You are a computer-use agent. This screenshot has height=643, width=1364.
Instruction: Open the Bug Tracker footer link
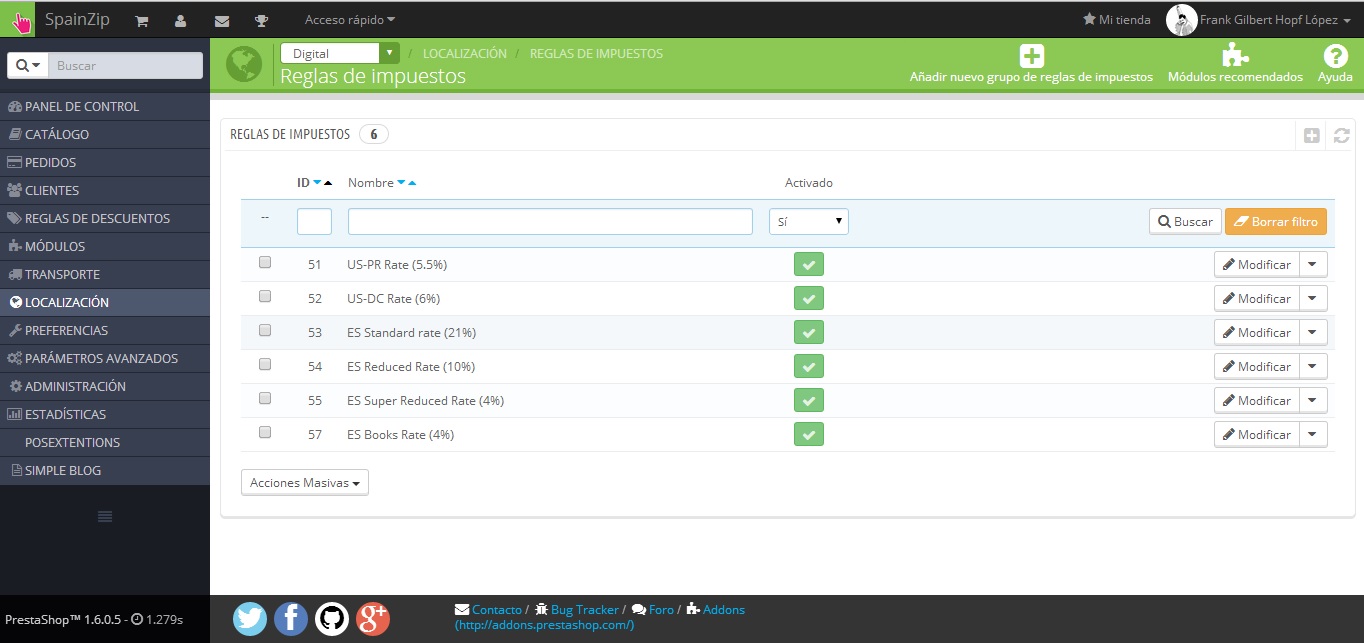[585, 610]
